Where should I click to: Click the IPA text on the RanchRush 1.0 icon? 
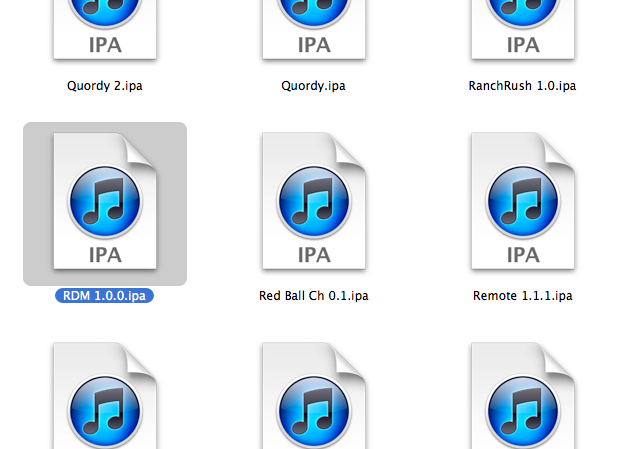pyautogui.click(x=522, y=45)
